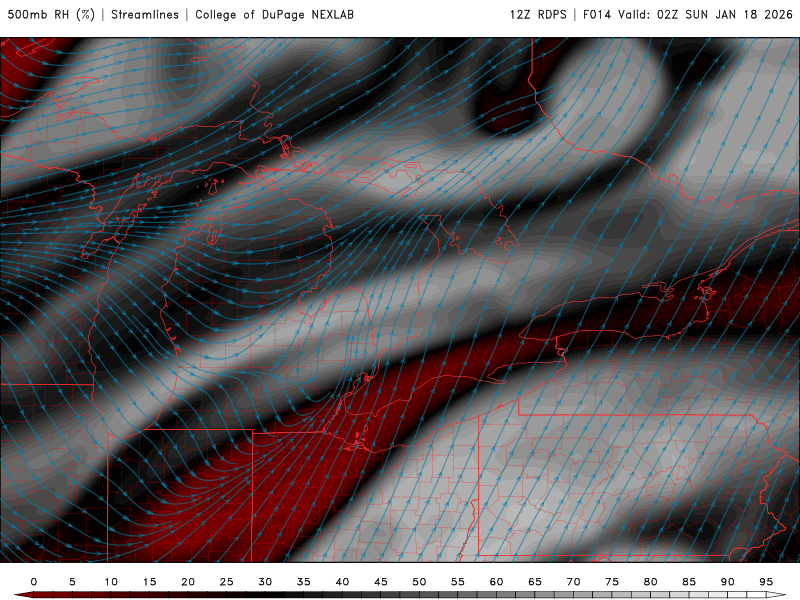800x600 pixels.
Task: Click the "10" label on the color scale
Action: [111, 582]
